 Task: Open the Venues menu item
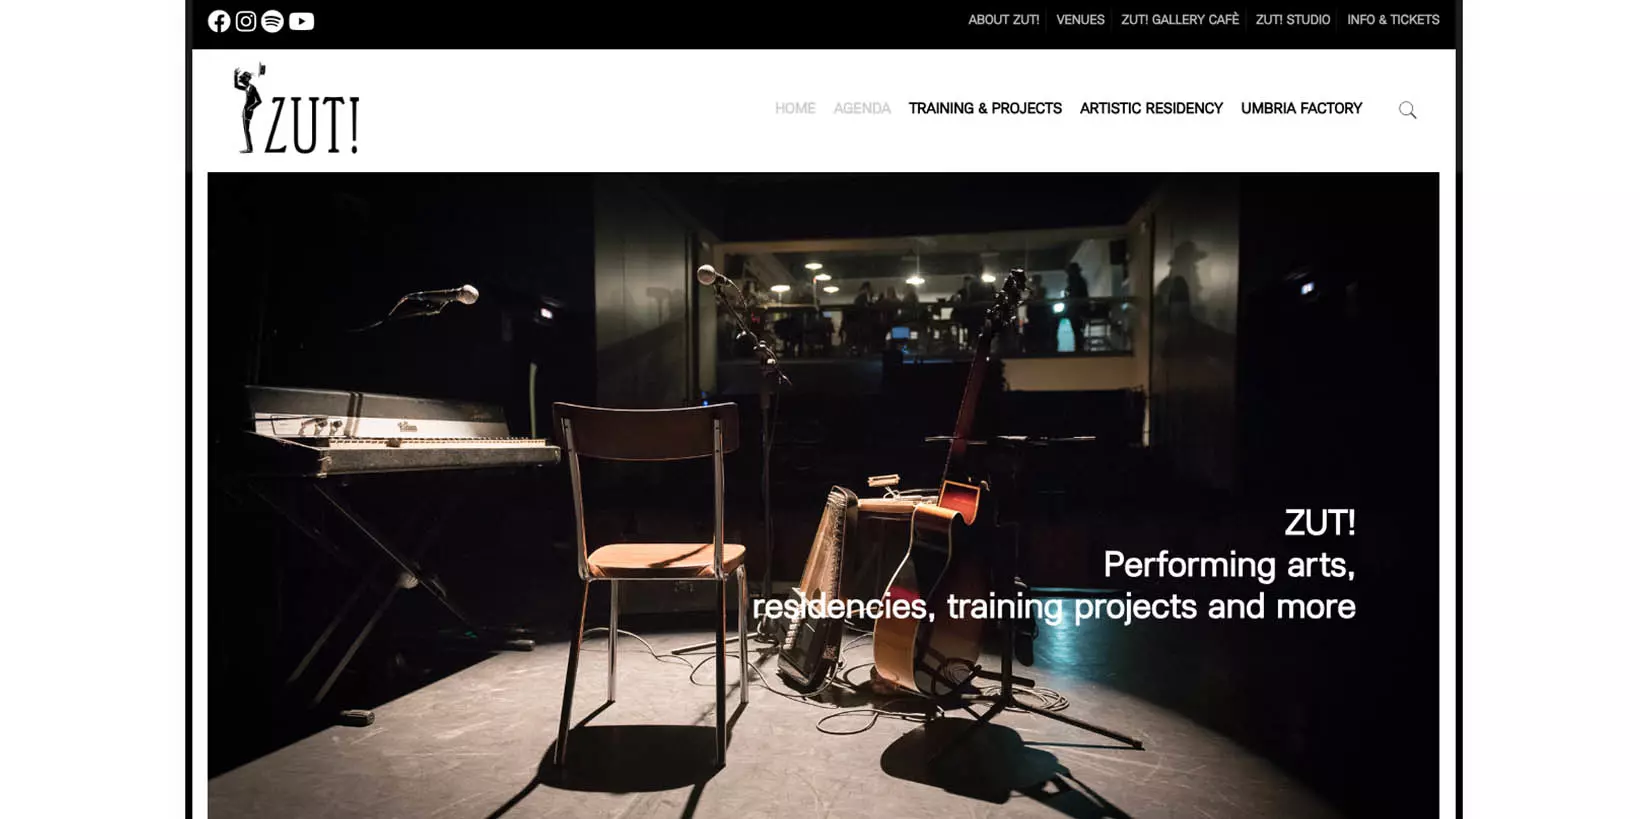(1080, 20)
